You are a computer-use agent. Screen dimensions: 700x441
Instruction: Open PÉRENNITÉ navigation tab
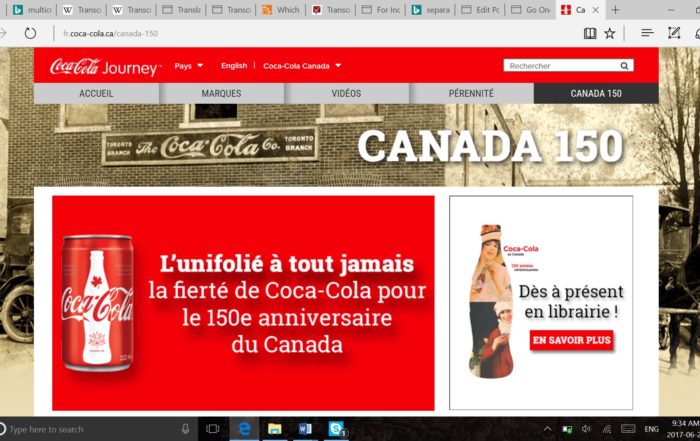click(x=471, y=93)
